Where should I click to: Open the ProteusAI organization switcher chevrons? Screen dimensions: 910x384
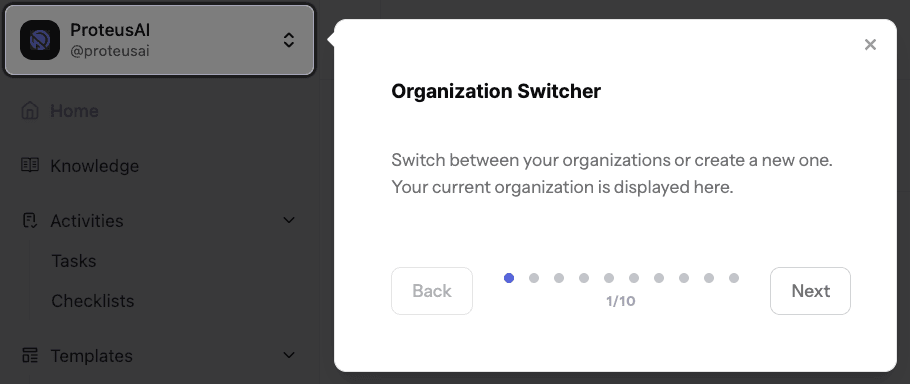288,40
